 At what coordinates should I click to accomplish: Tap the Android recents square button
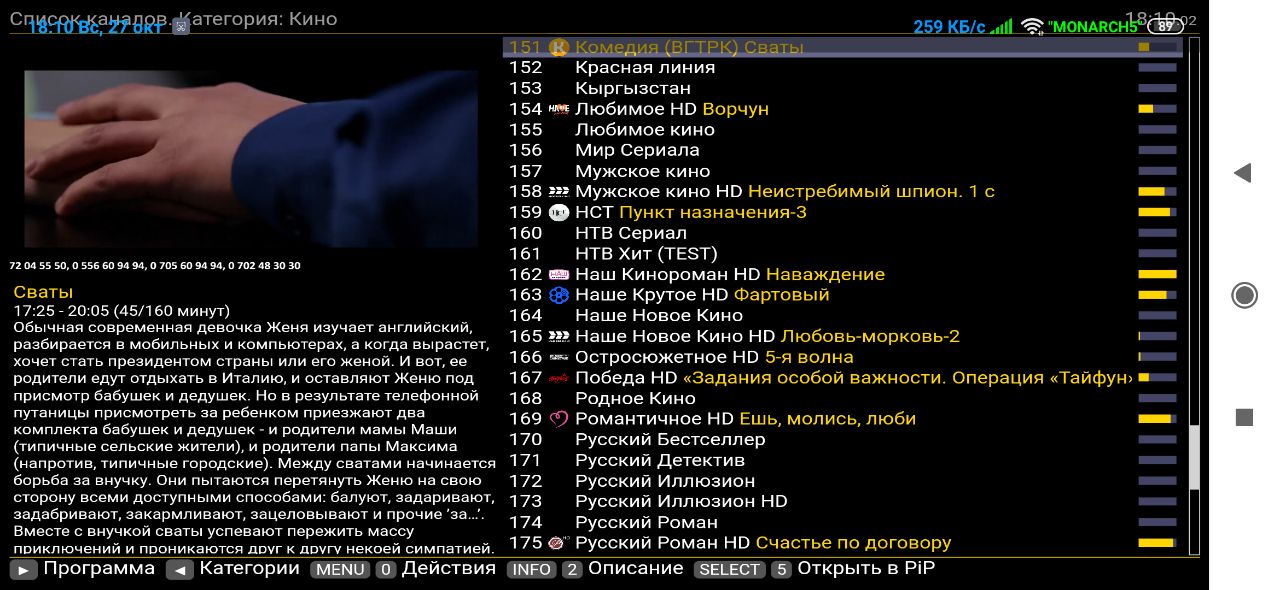1244,417
